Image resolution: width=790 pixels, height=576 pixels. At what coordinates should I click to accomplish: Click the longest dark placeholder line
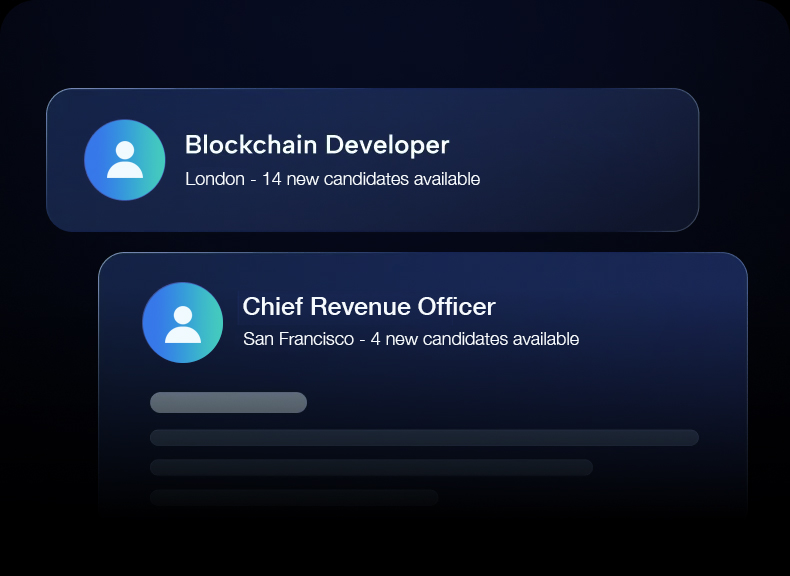coord(424,438)
